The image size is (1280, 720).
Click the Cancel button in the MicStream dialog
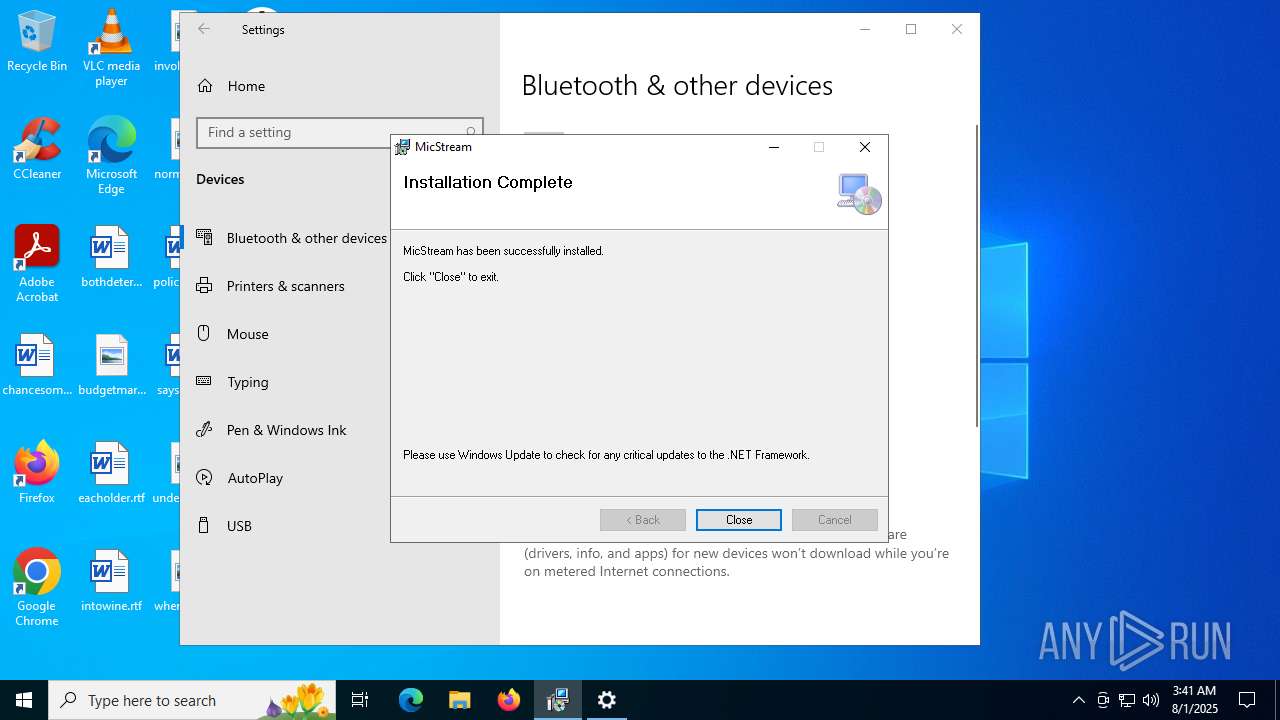(835, 520)
